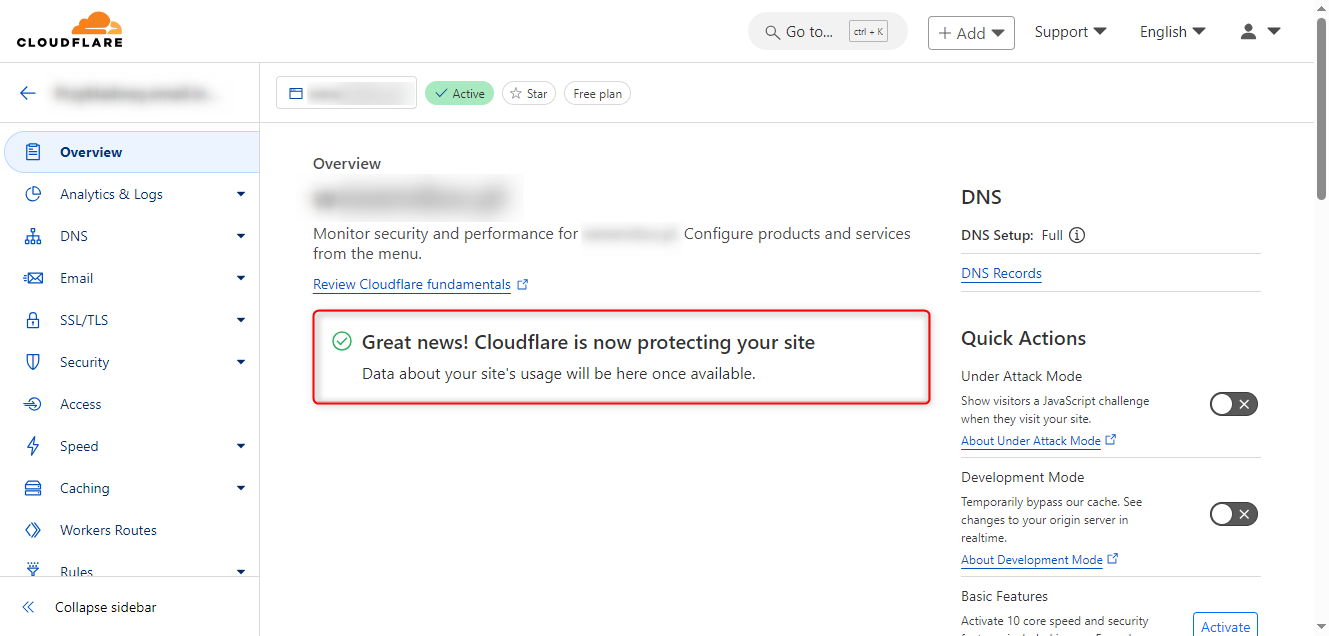Image resolution: width=1329 pixels, height=636 pixels.
Task: Enable Under Attack Mode toggle
Action: click(x=1233, y=404)
